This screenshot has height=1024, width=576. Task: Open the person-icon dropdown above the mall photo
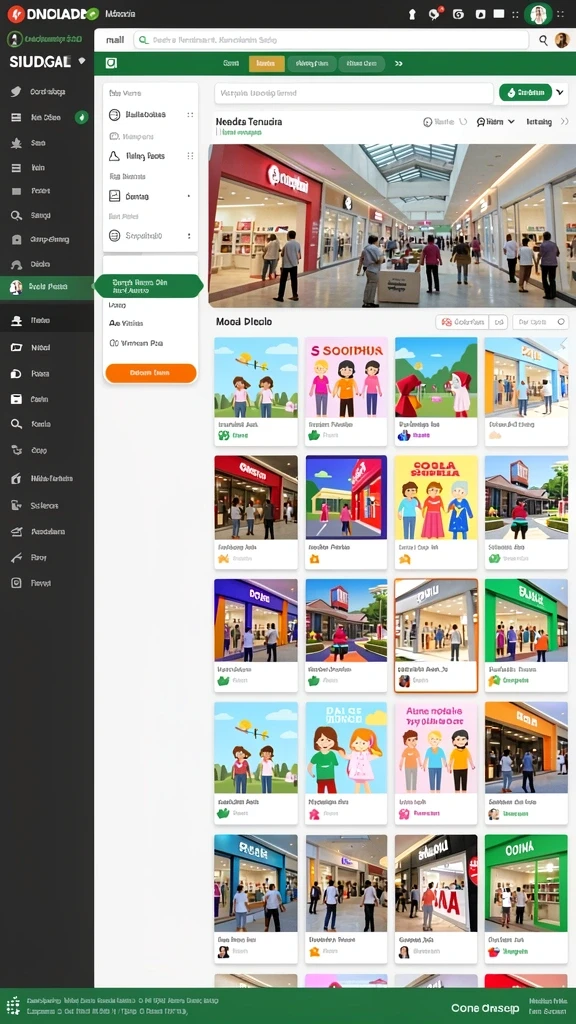pos(496,121)
